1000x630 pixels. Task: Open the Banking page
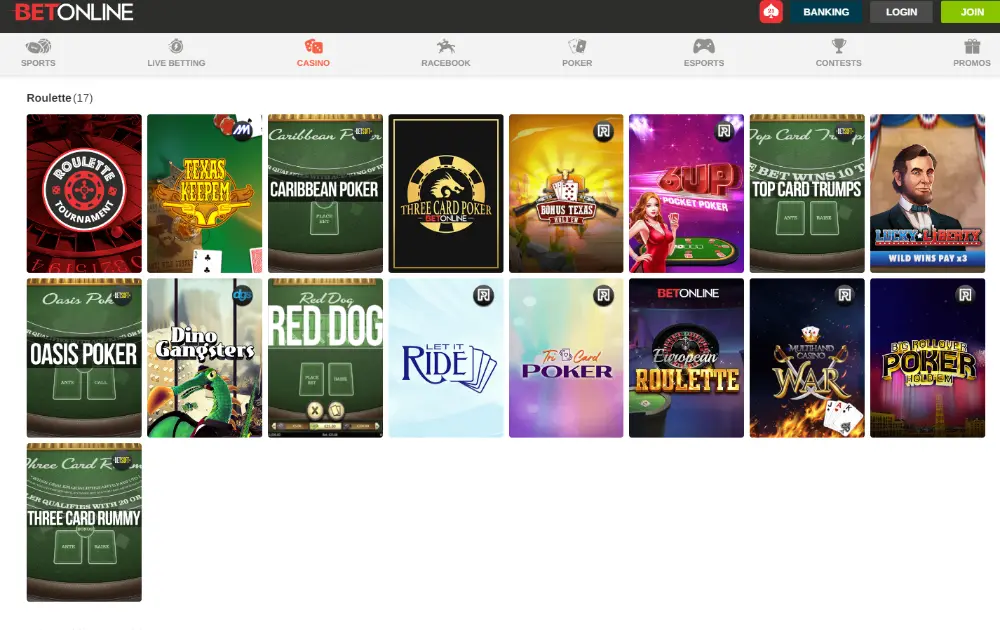tap(826, 11)
